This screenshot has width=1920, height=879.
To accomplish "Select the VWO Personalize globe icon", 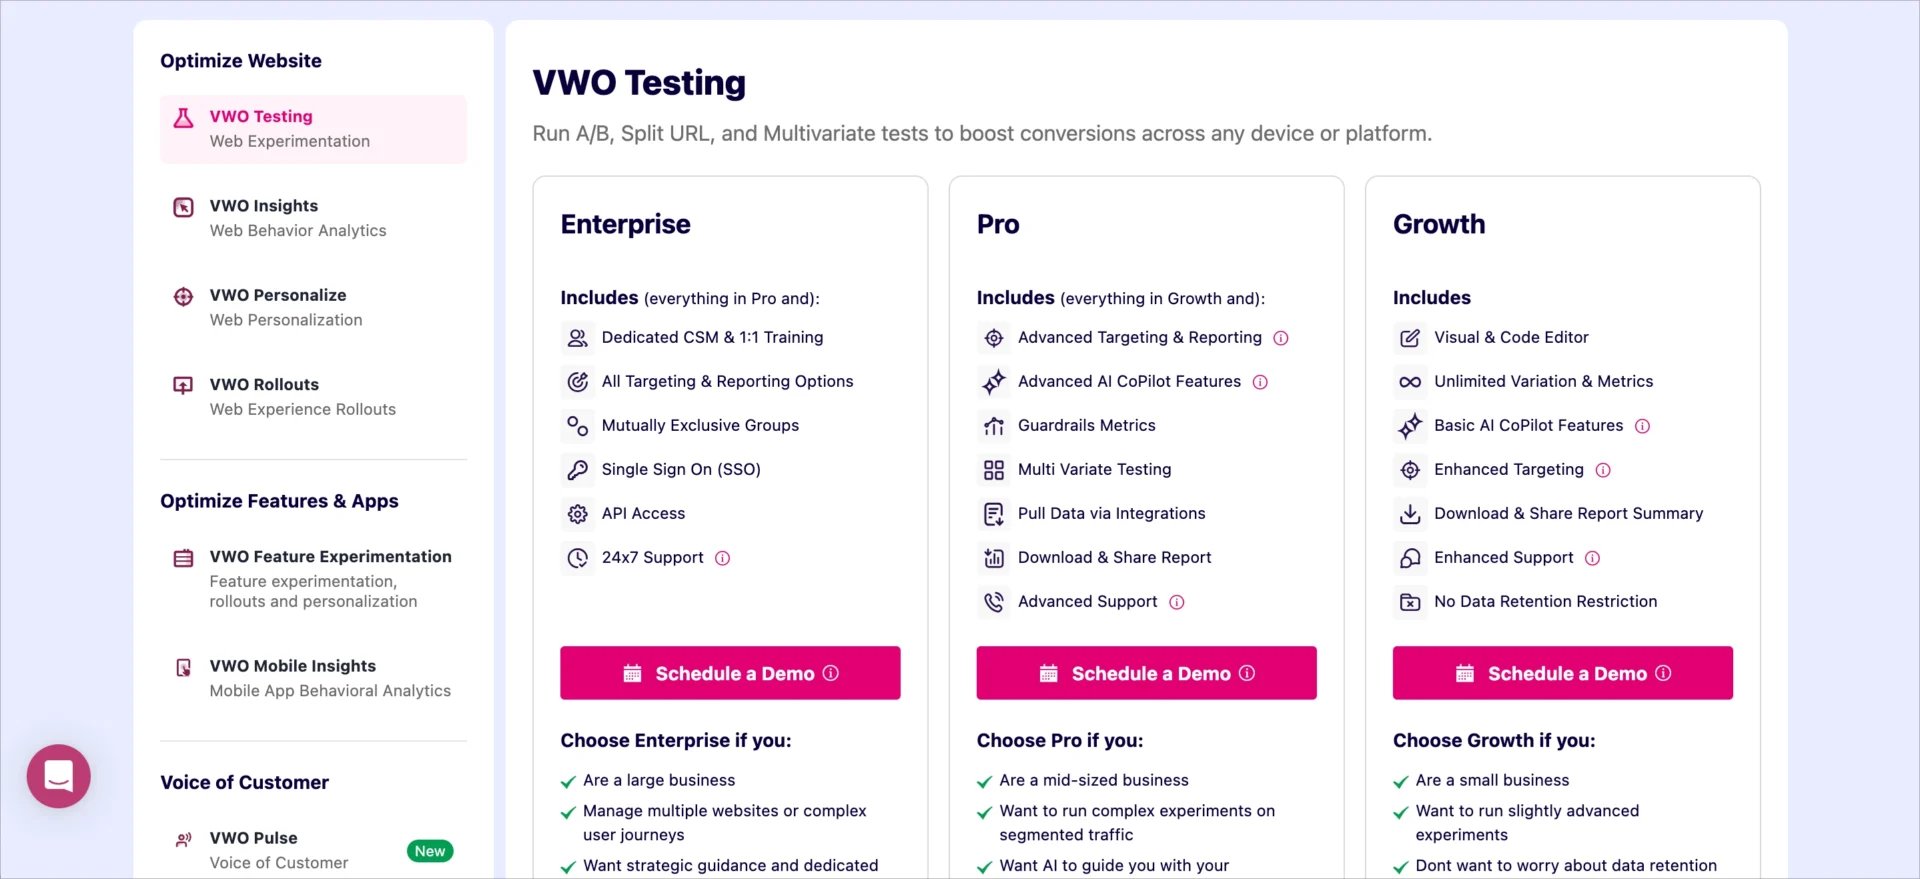I will click(x=183, y=297).
